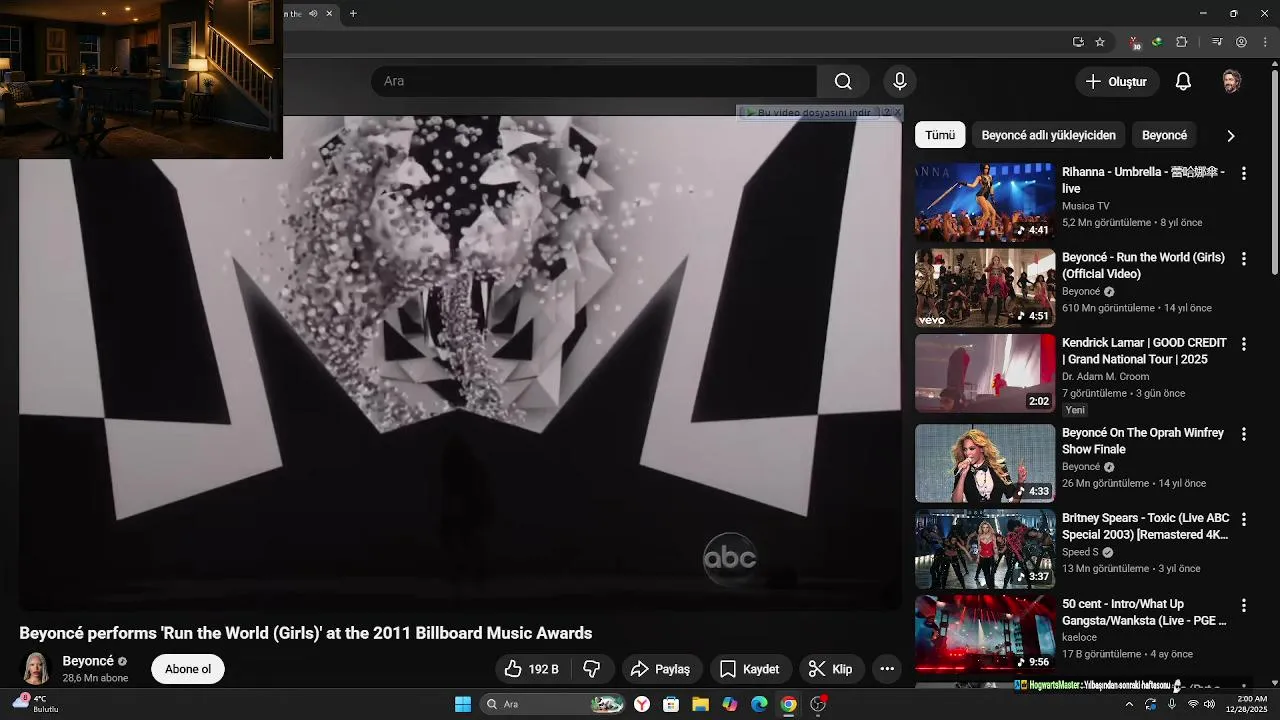Open Microsoft Store from taskbar
Image resolution: width=1280 pixels, height=720 pixels.
point(671,704)
